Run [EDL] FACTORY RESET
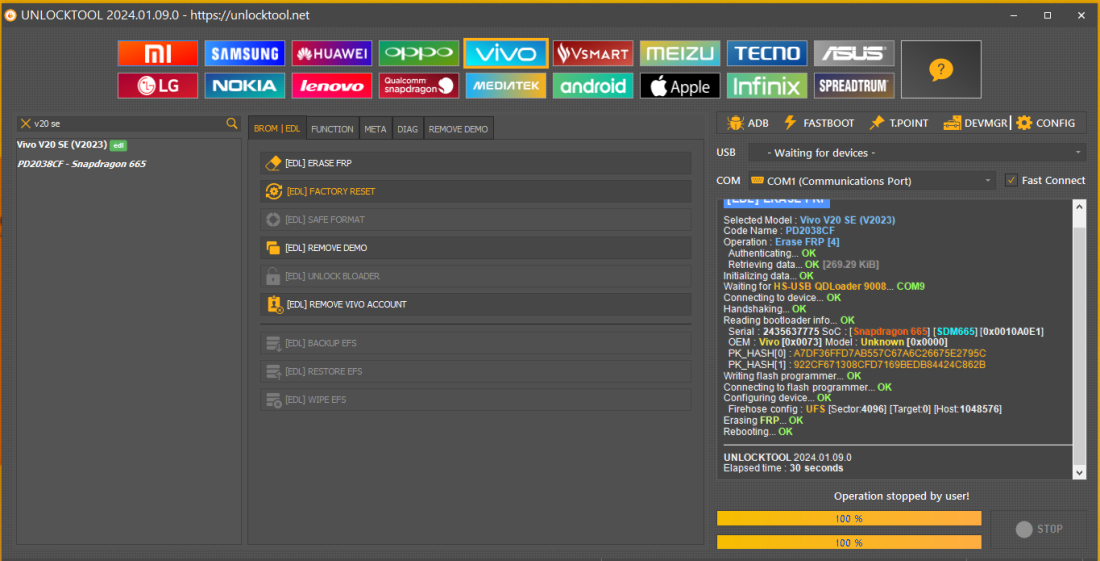The image size is (1100, 561). [476, 191]
